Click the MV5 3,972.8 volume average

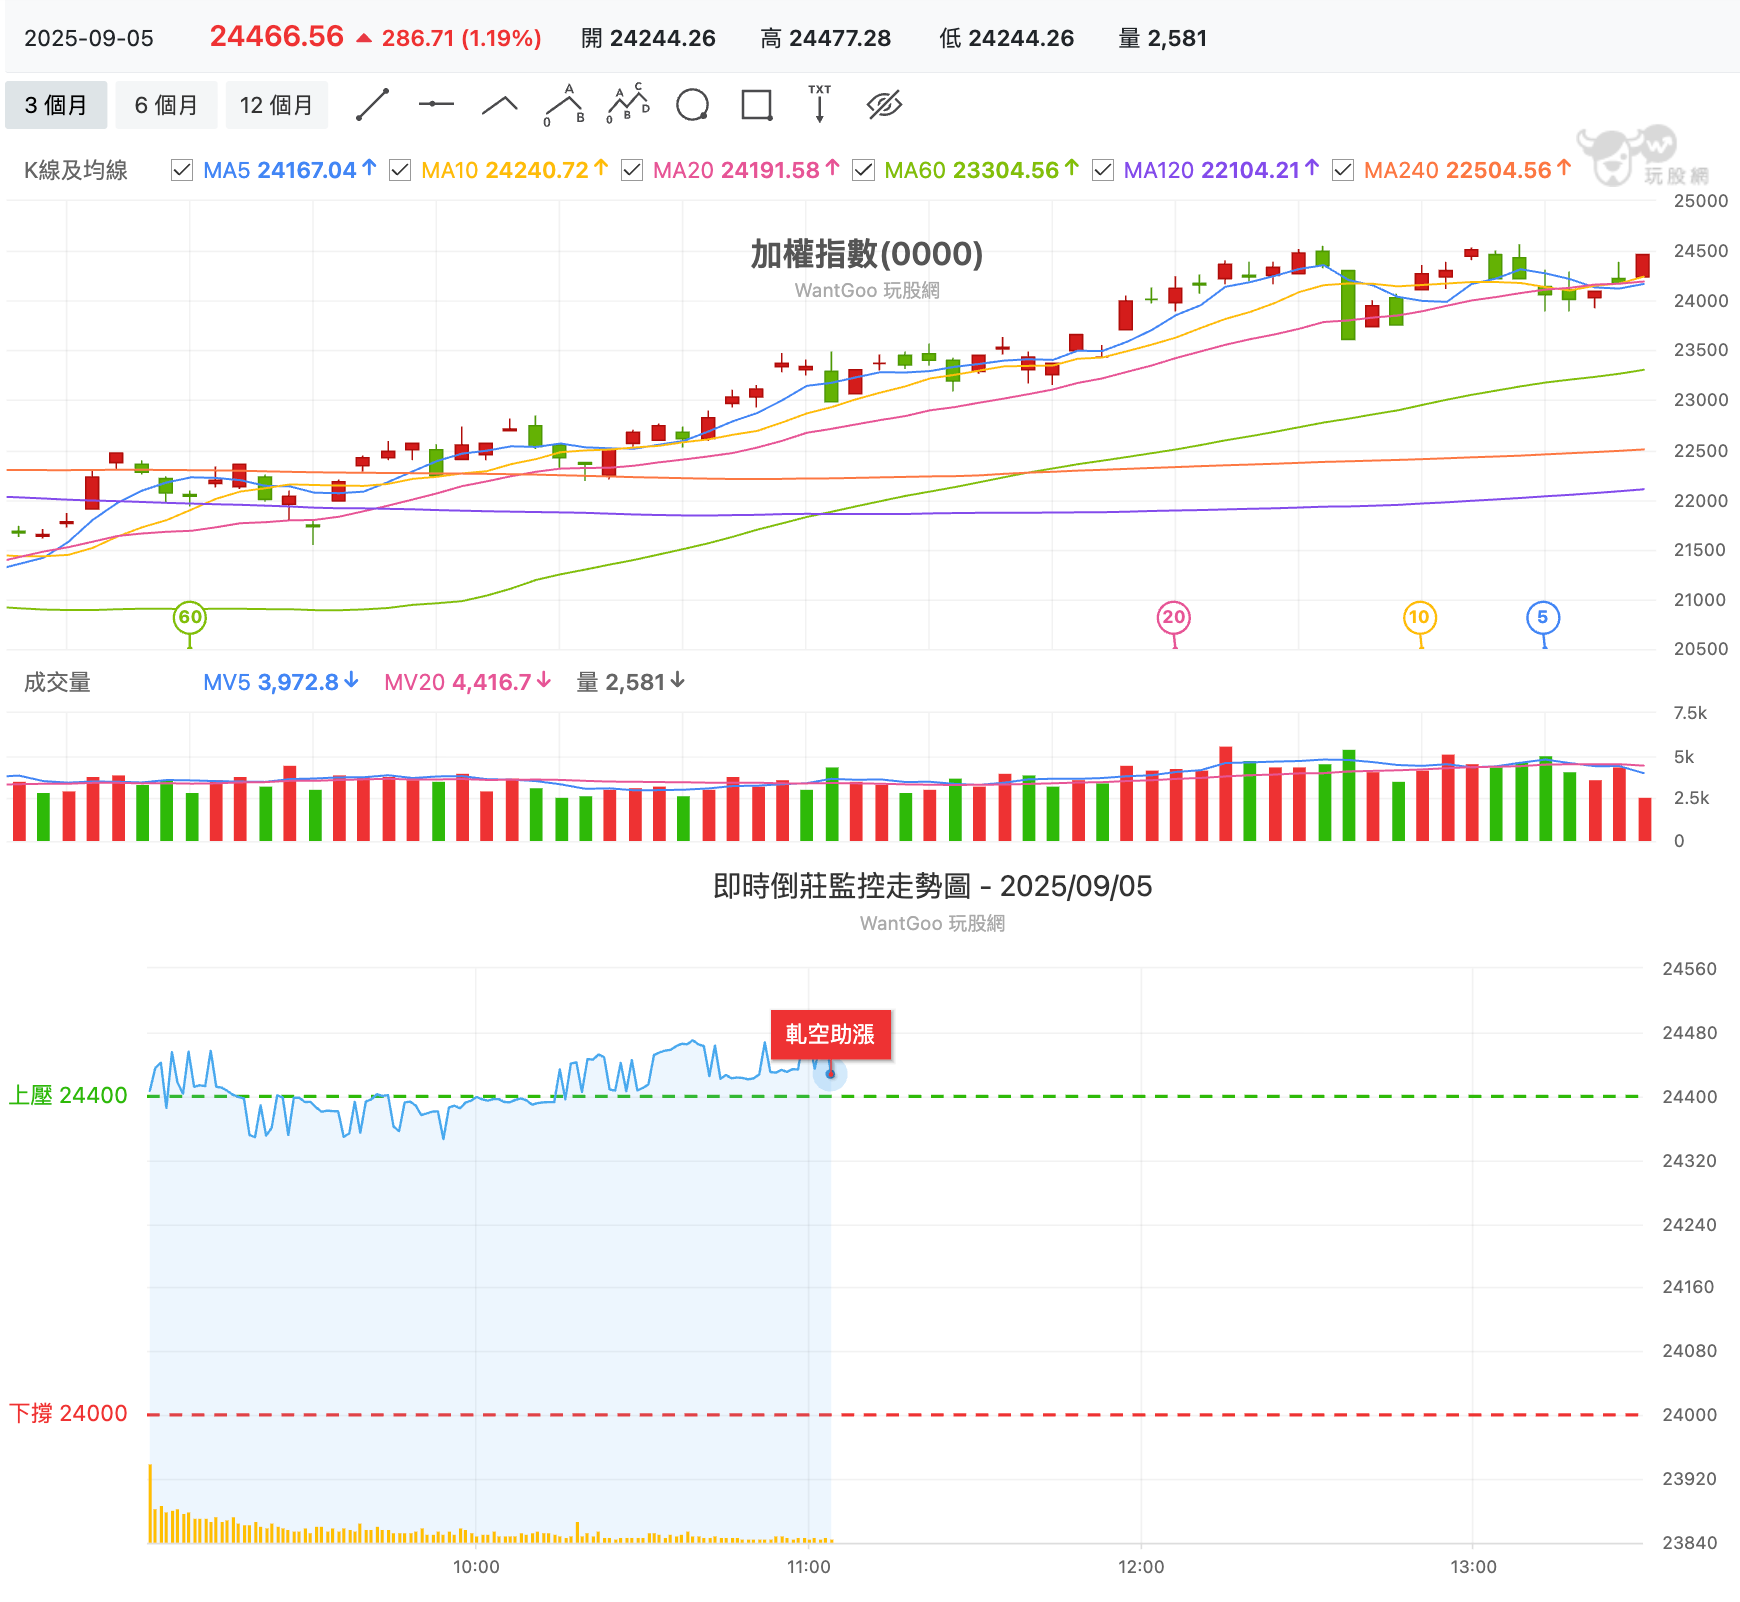[x=281, y=682]
